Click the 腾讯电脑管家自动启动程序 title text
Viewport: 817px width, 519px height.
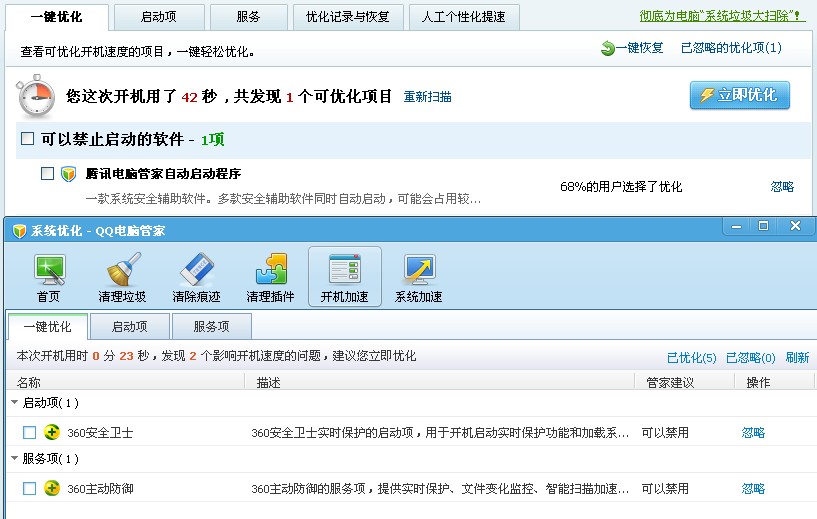pos(163,174)
